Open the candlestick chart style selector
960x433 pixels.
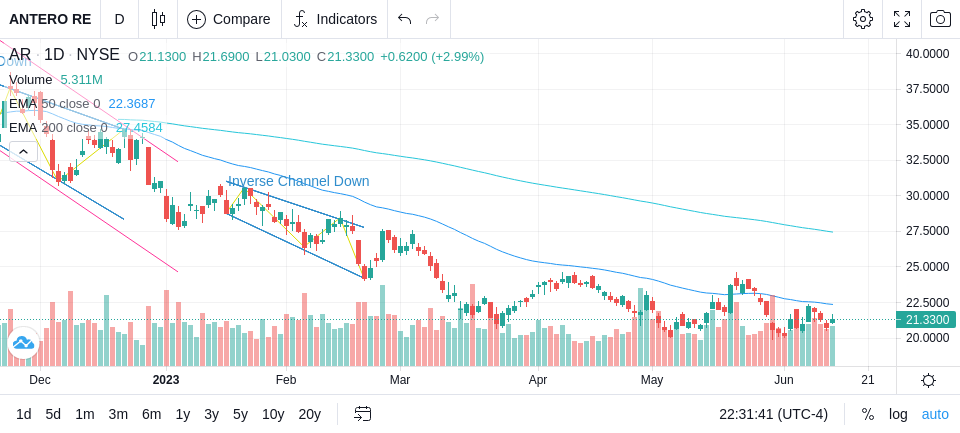coord(159,19)
